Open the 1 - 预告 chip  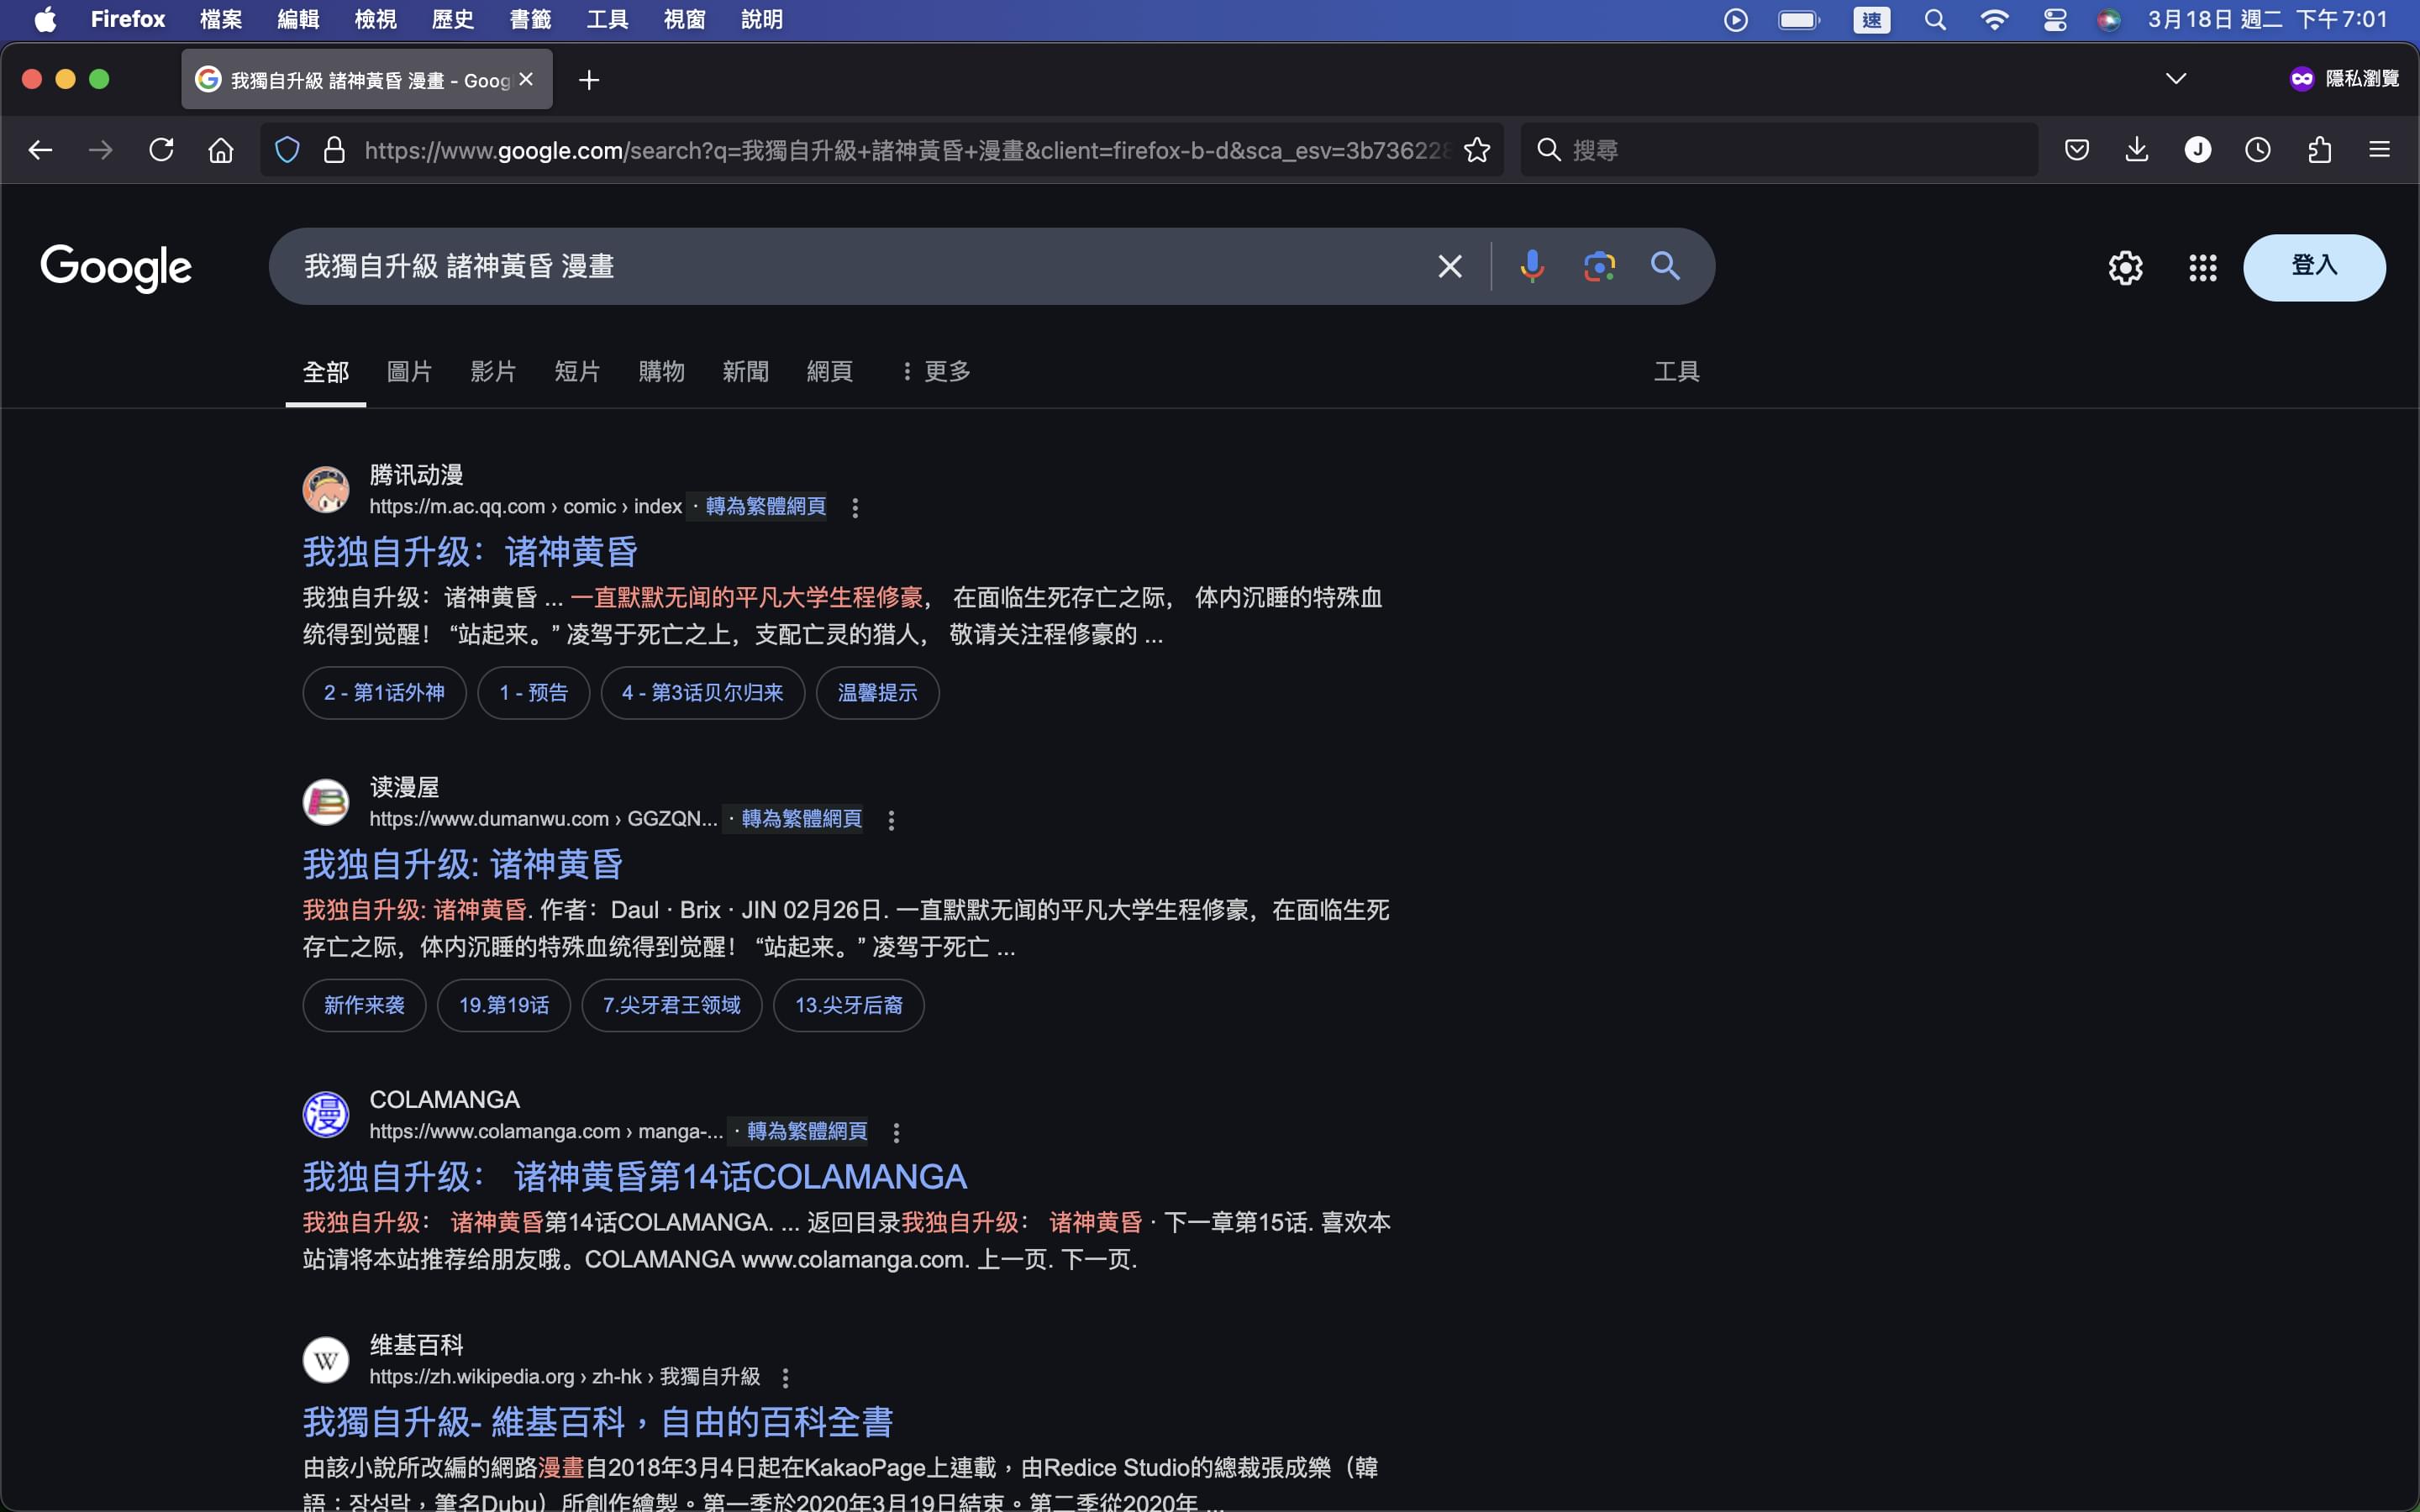pos(533,693)
